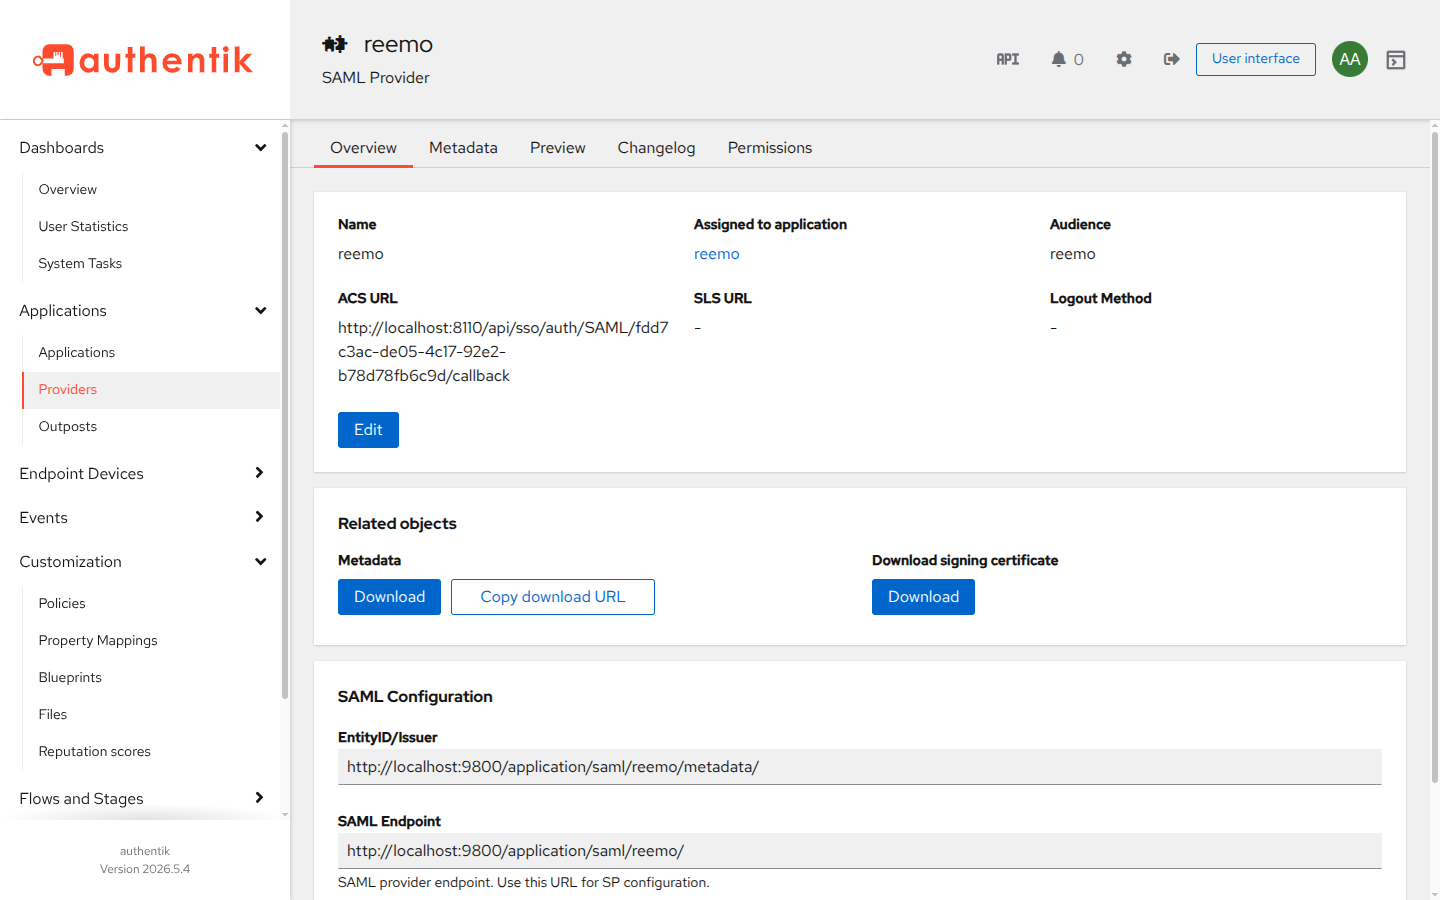This screenshot has width=1440, height=900.
Task: Open Policies in sidebar
Action: point(151,603)
